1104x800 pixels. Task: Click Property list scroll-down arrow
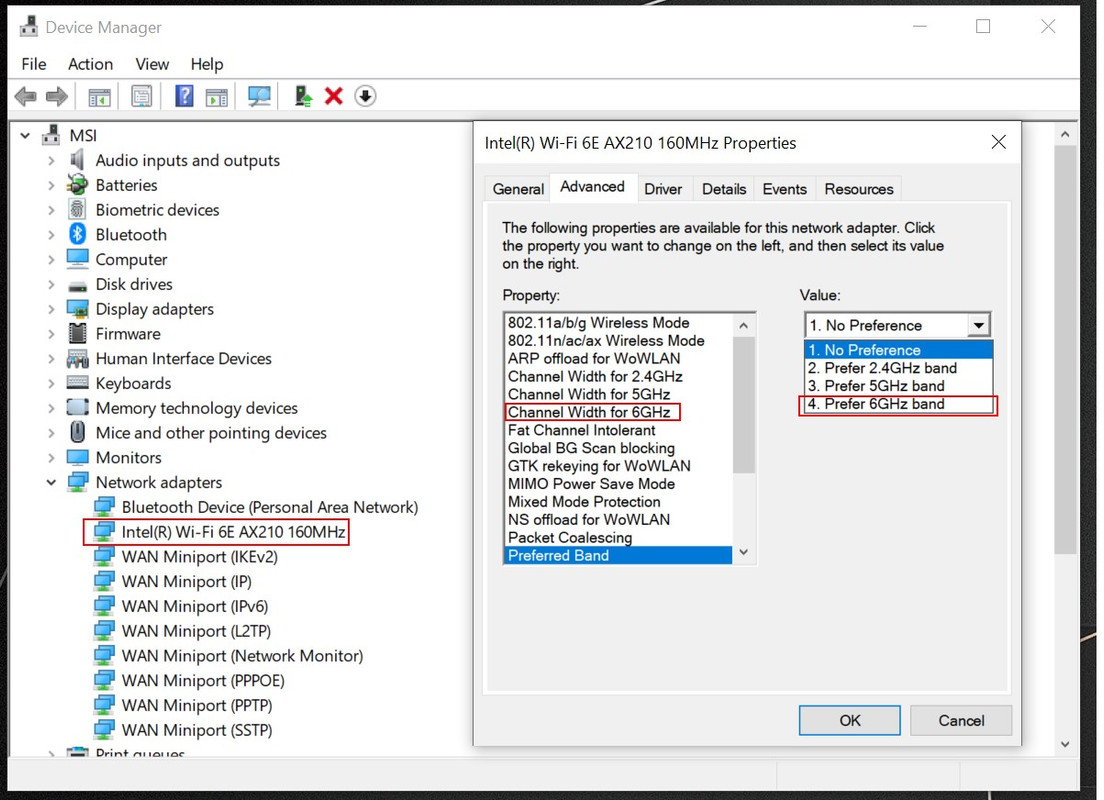[x=744, y=553]
